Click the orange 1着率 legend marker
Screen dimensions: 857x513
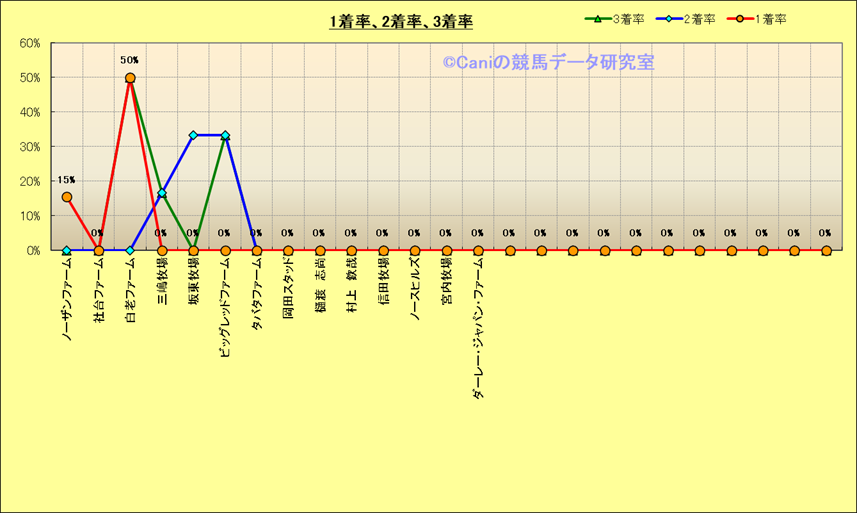(x=738, y=19)
